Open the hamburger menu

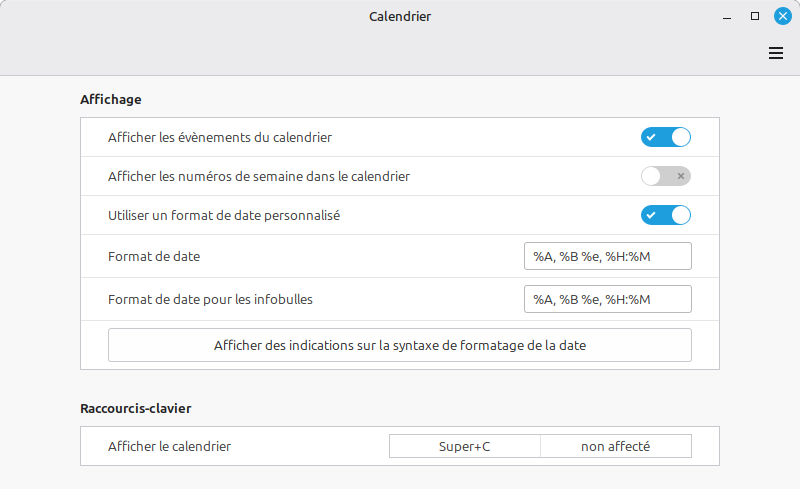[x=776, y=54]
